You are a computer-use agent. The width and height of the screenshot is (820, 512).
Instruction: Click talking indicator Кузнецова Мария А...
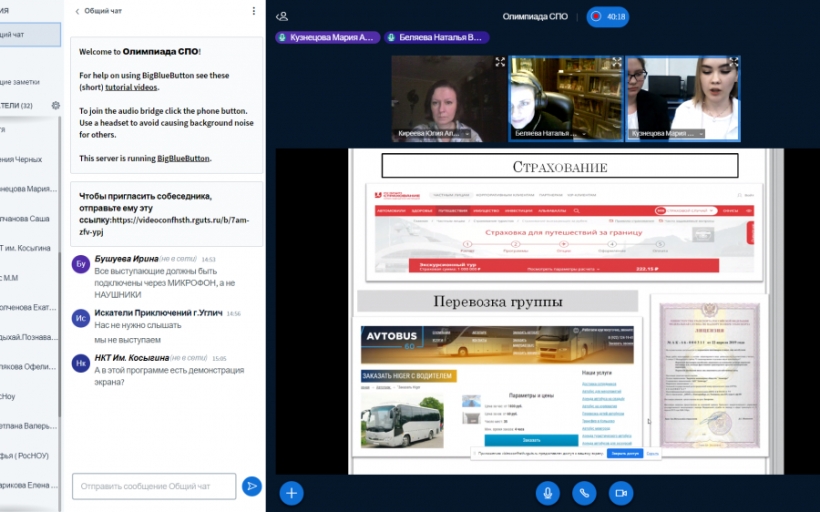click(x=327, y=37)
